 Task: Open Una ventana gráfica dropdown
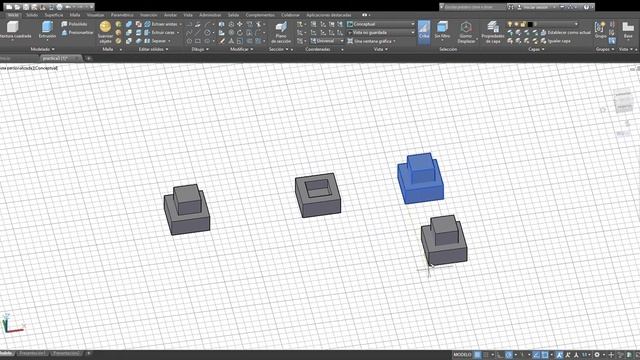tap(372, 41)
